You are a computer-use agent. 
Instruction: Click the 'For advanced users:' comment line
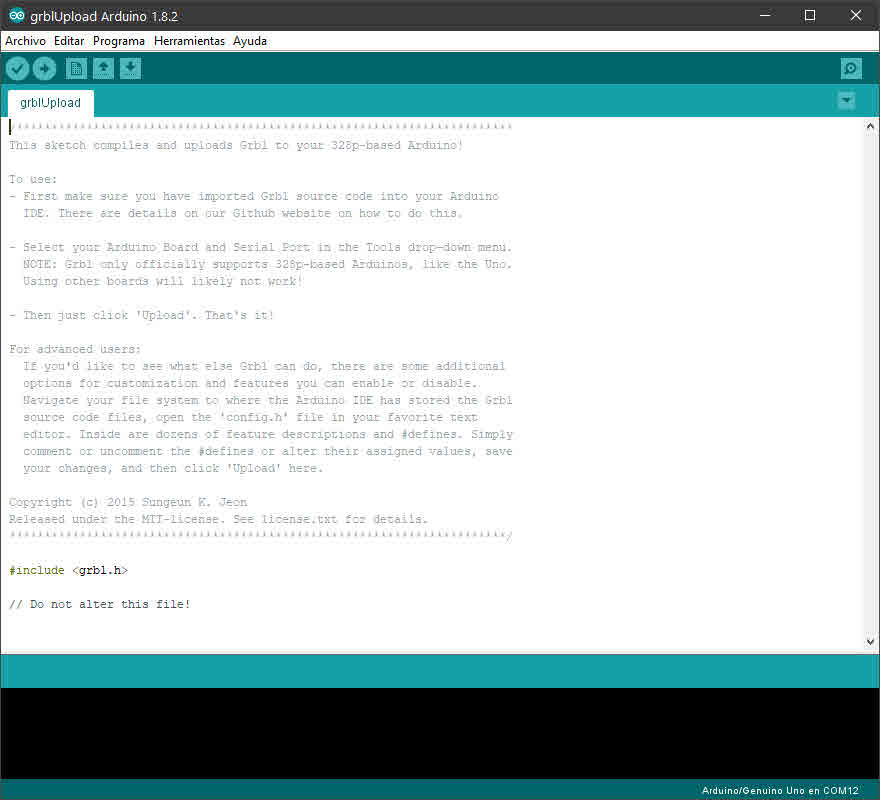75,349
